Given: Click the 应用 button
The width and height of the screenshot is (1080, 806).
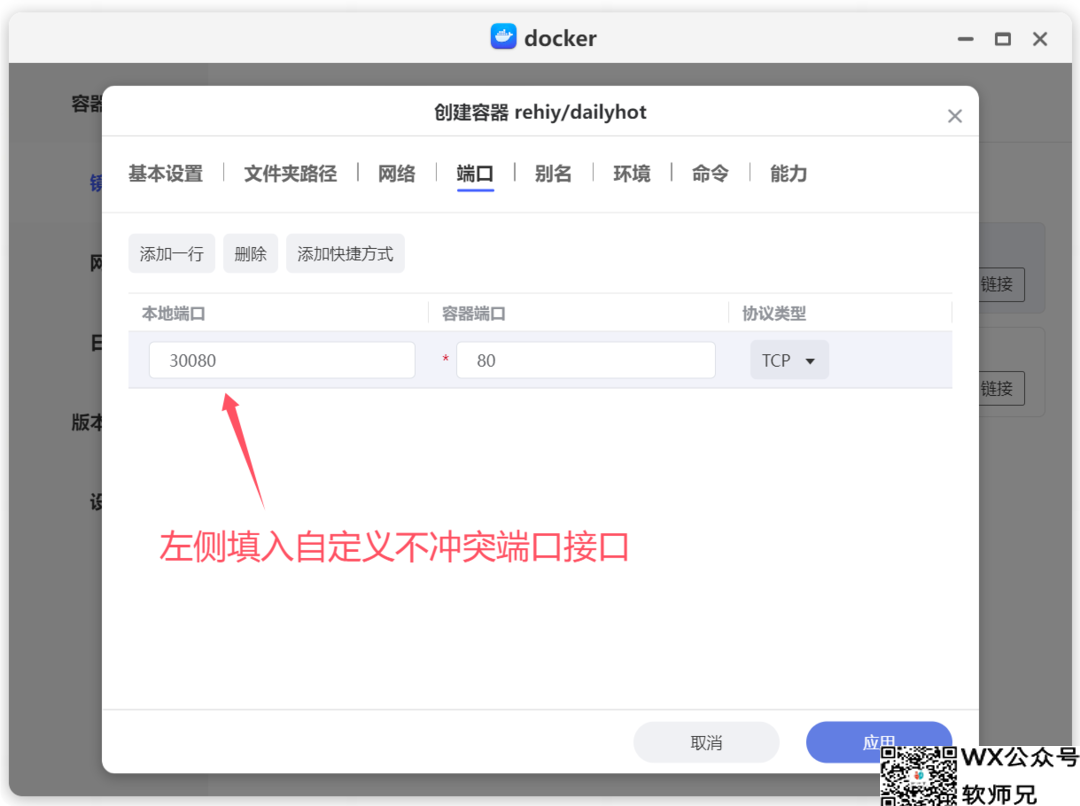Looking at the screenshot, I should point(879,742).
